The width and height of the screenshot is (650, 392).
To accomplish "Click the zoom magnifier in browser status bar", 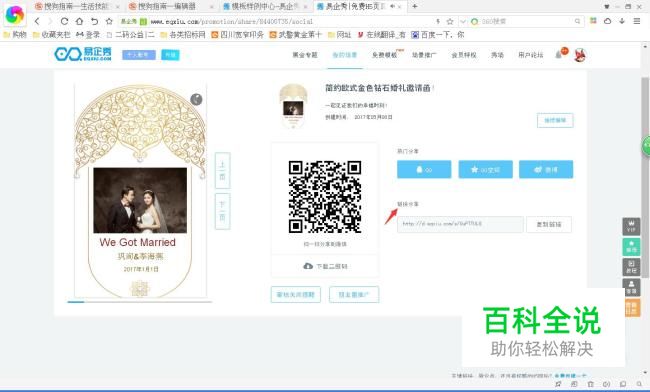I will click(x=639, y=384).
